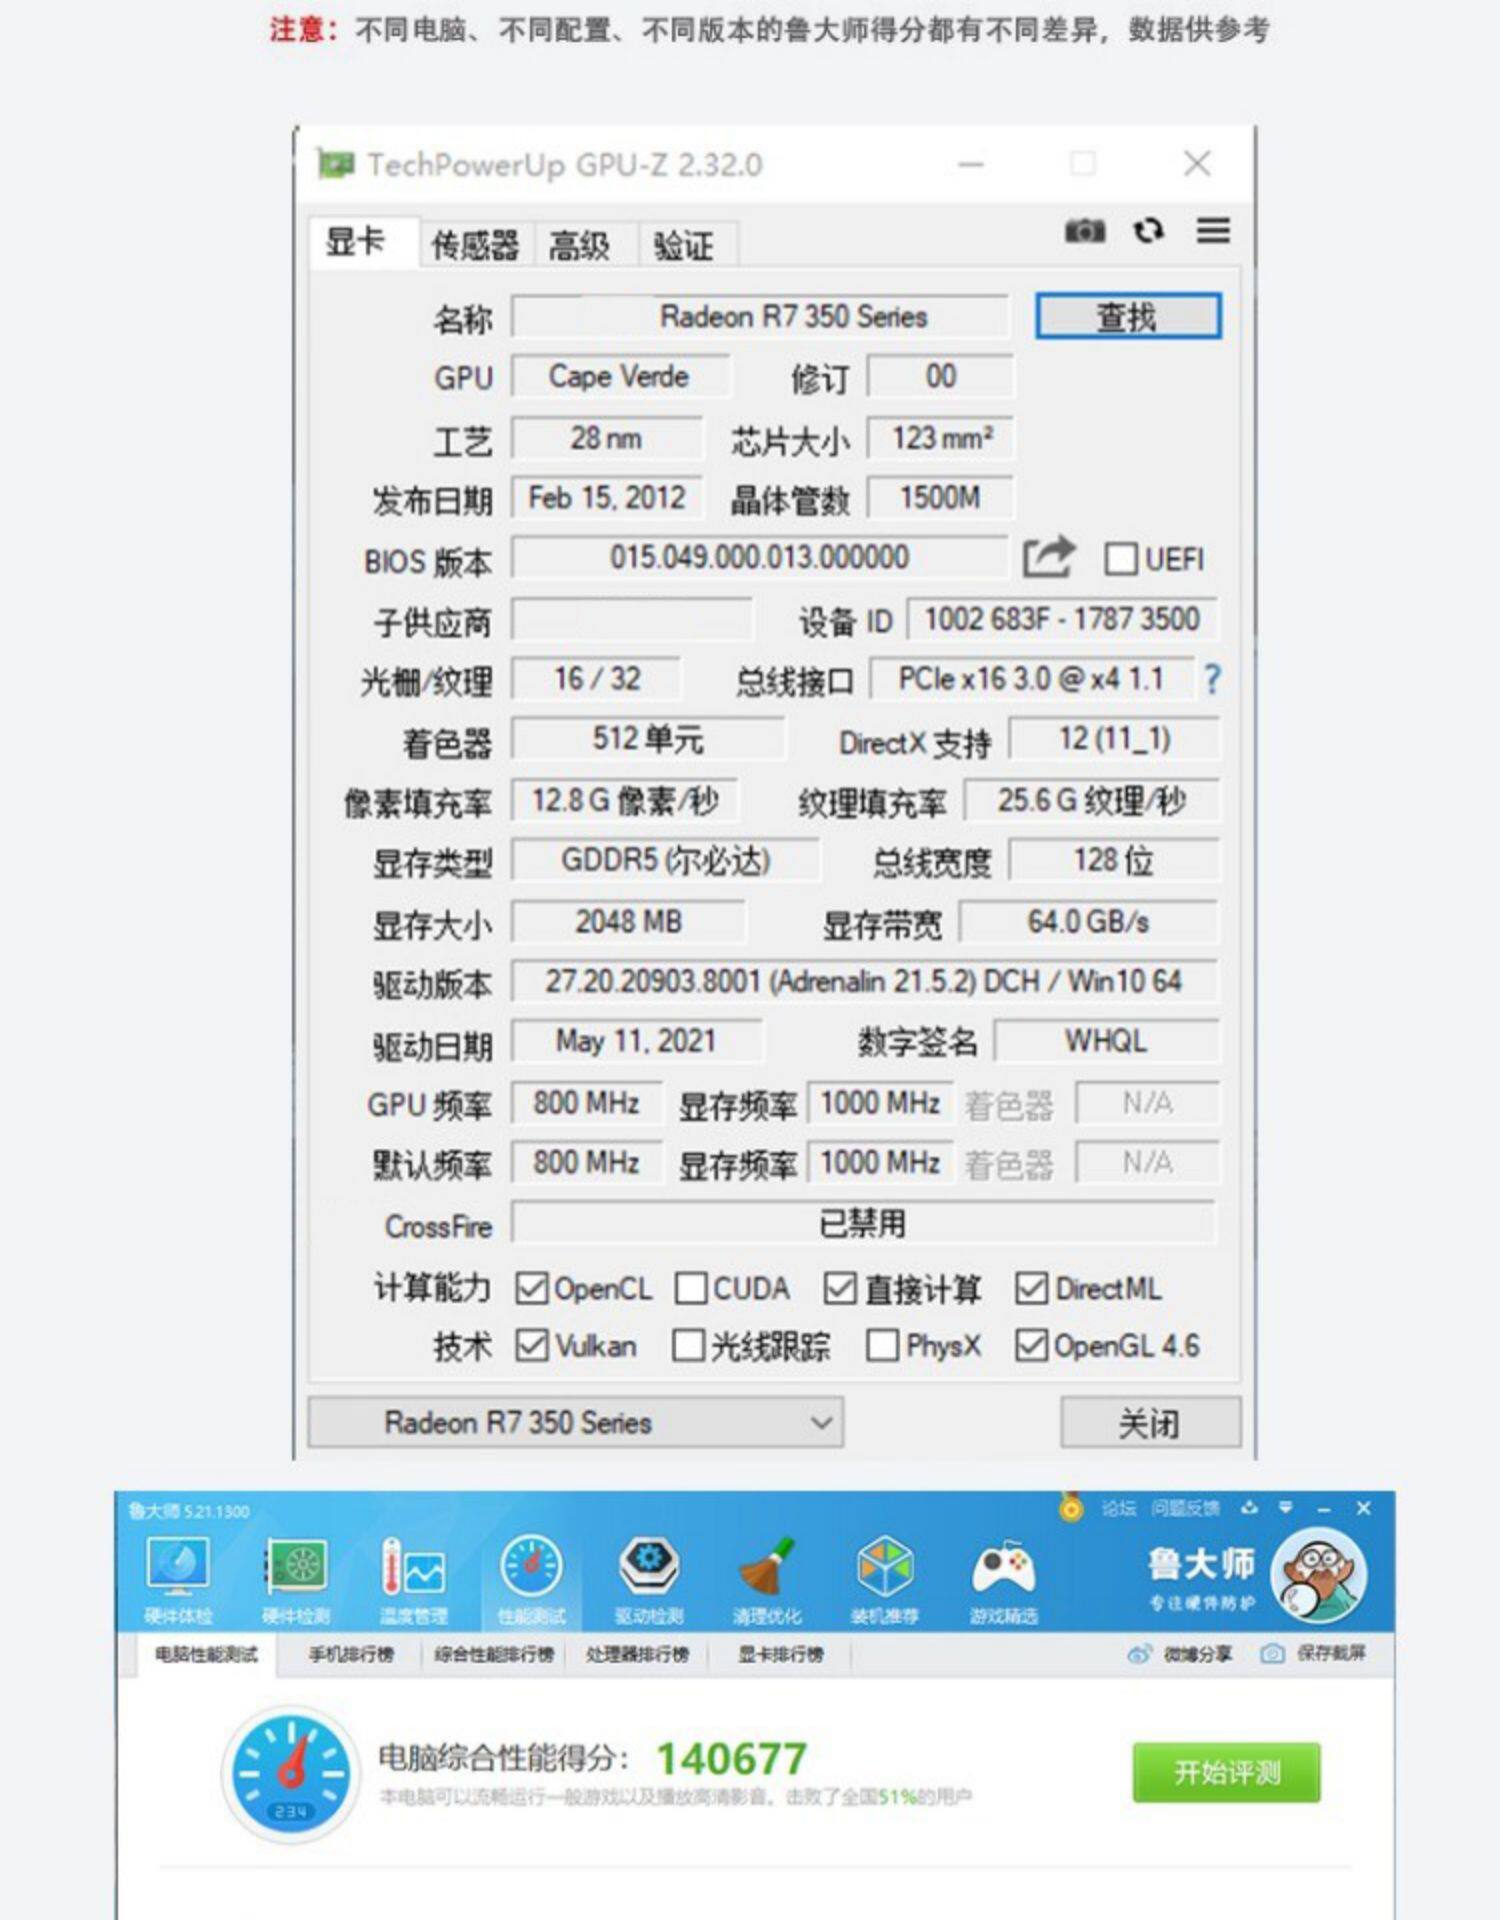
Task: Toggle the CUDA checkbox
Action: click(691, 1289)
